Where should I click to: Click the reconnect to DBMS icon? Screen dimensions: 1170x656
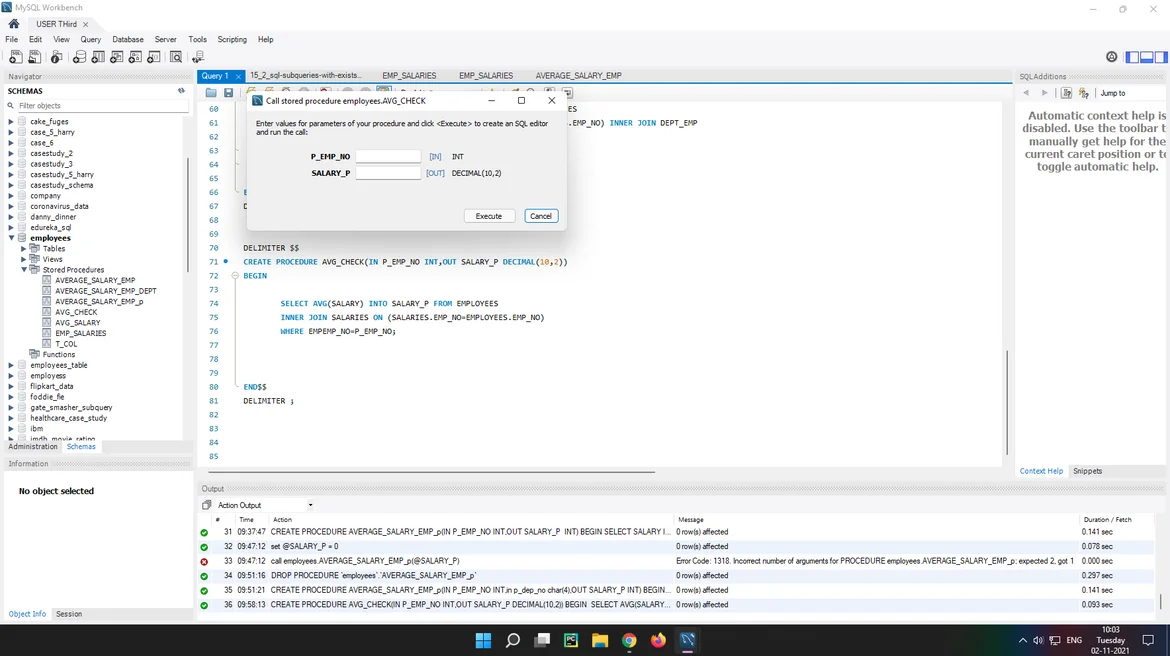(x=198, y=57)
